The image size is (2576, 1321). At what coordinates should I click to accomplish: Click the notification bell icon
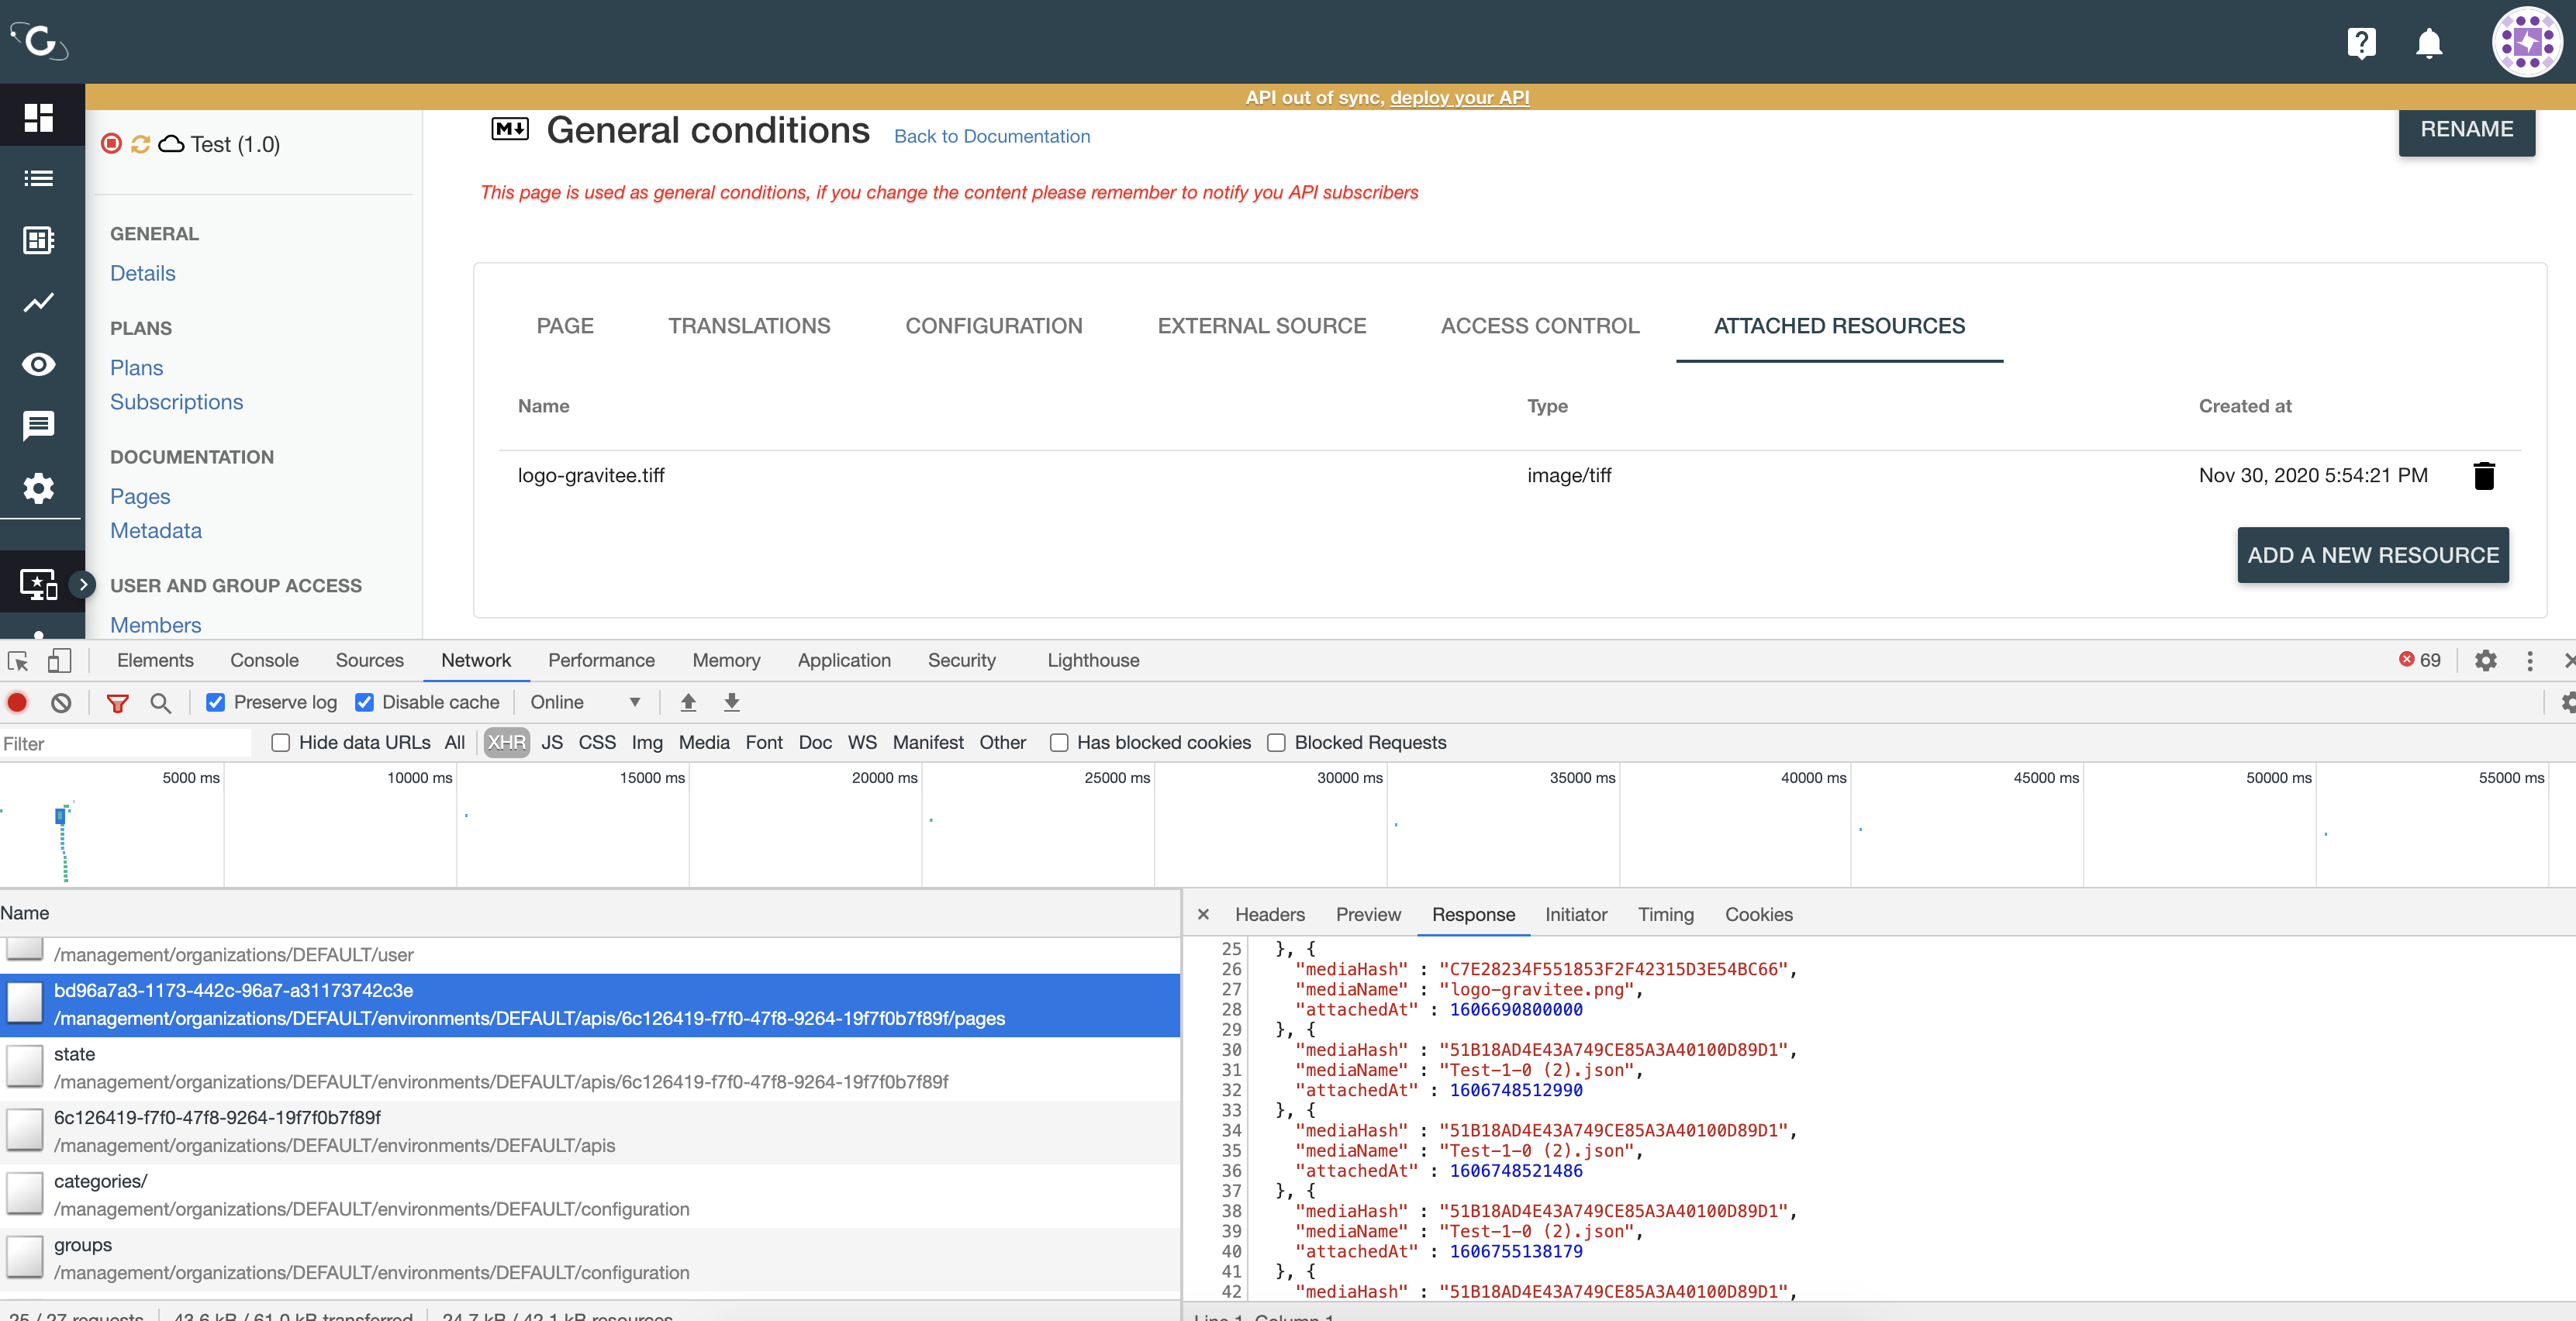[x=2429, y=42]
